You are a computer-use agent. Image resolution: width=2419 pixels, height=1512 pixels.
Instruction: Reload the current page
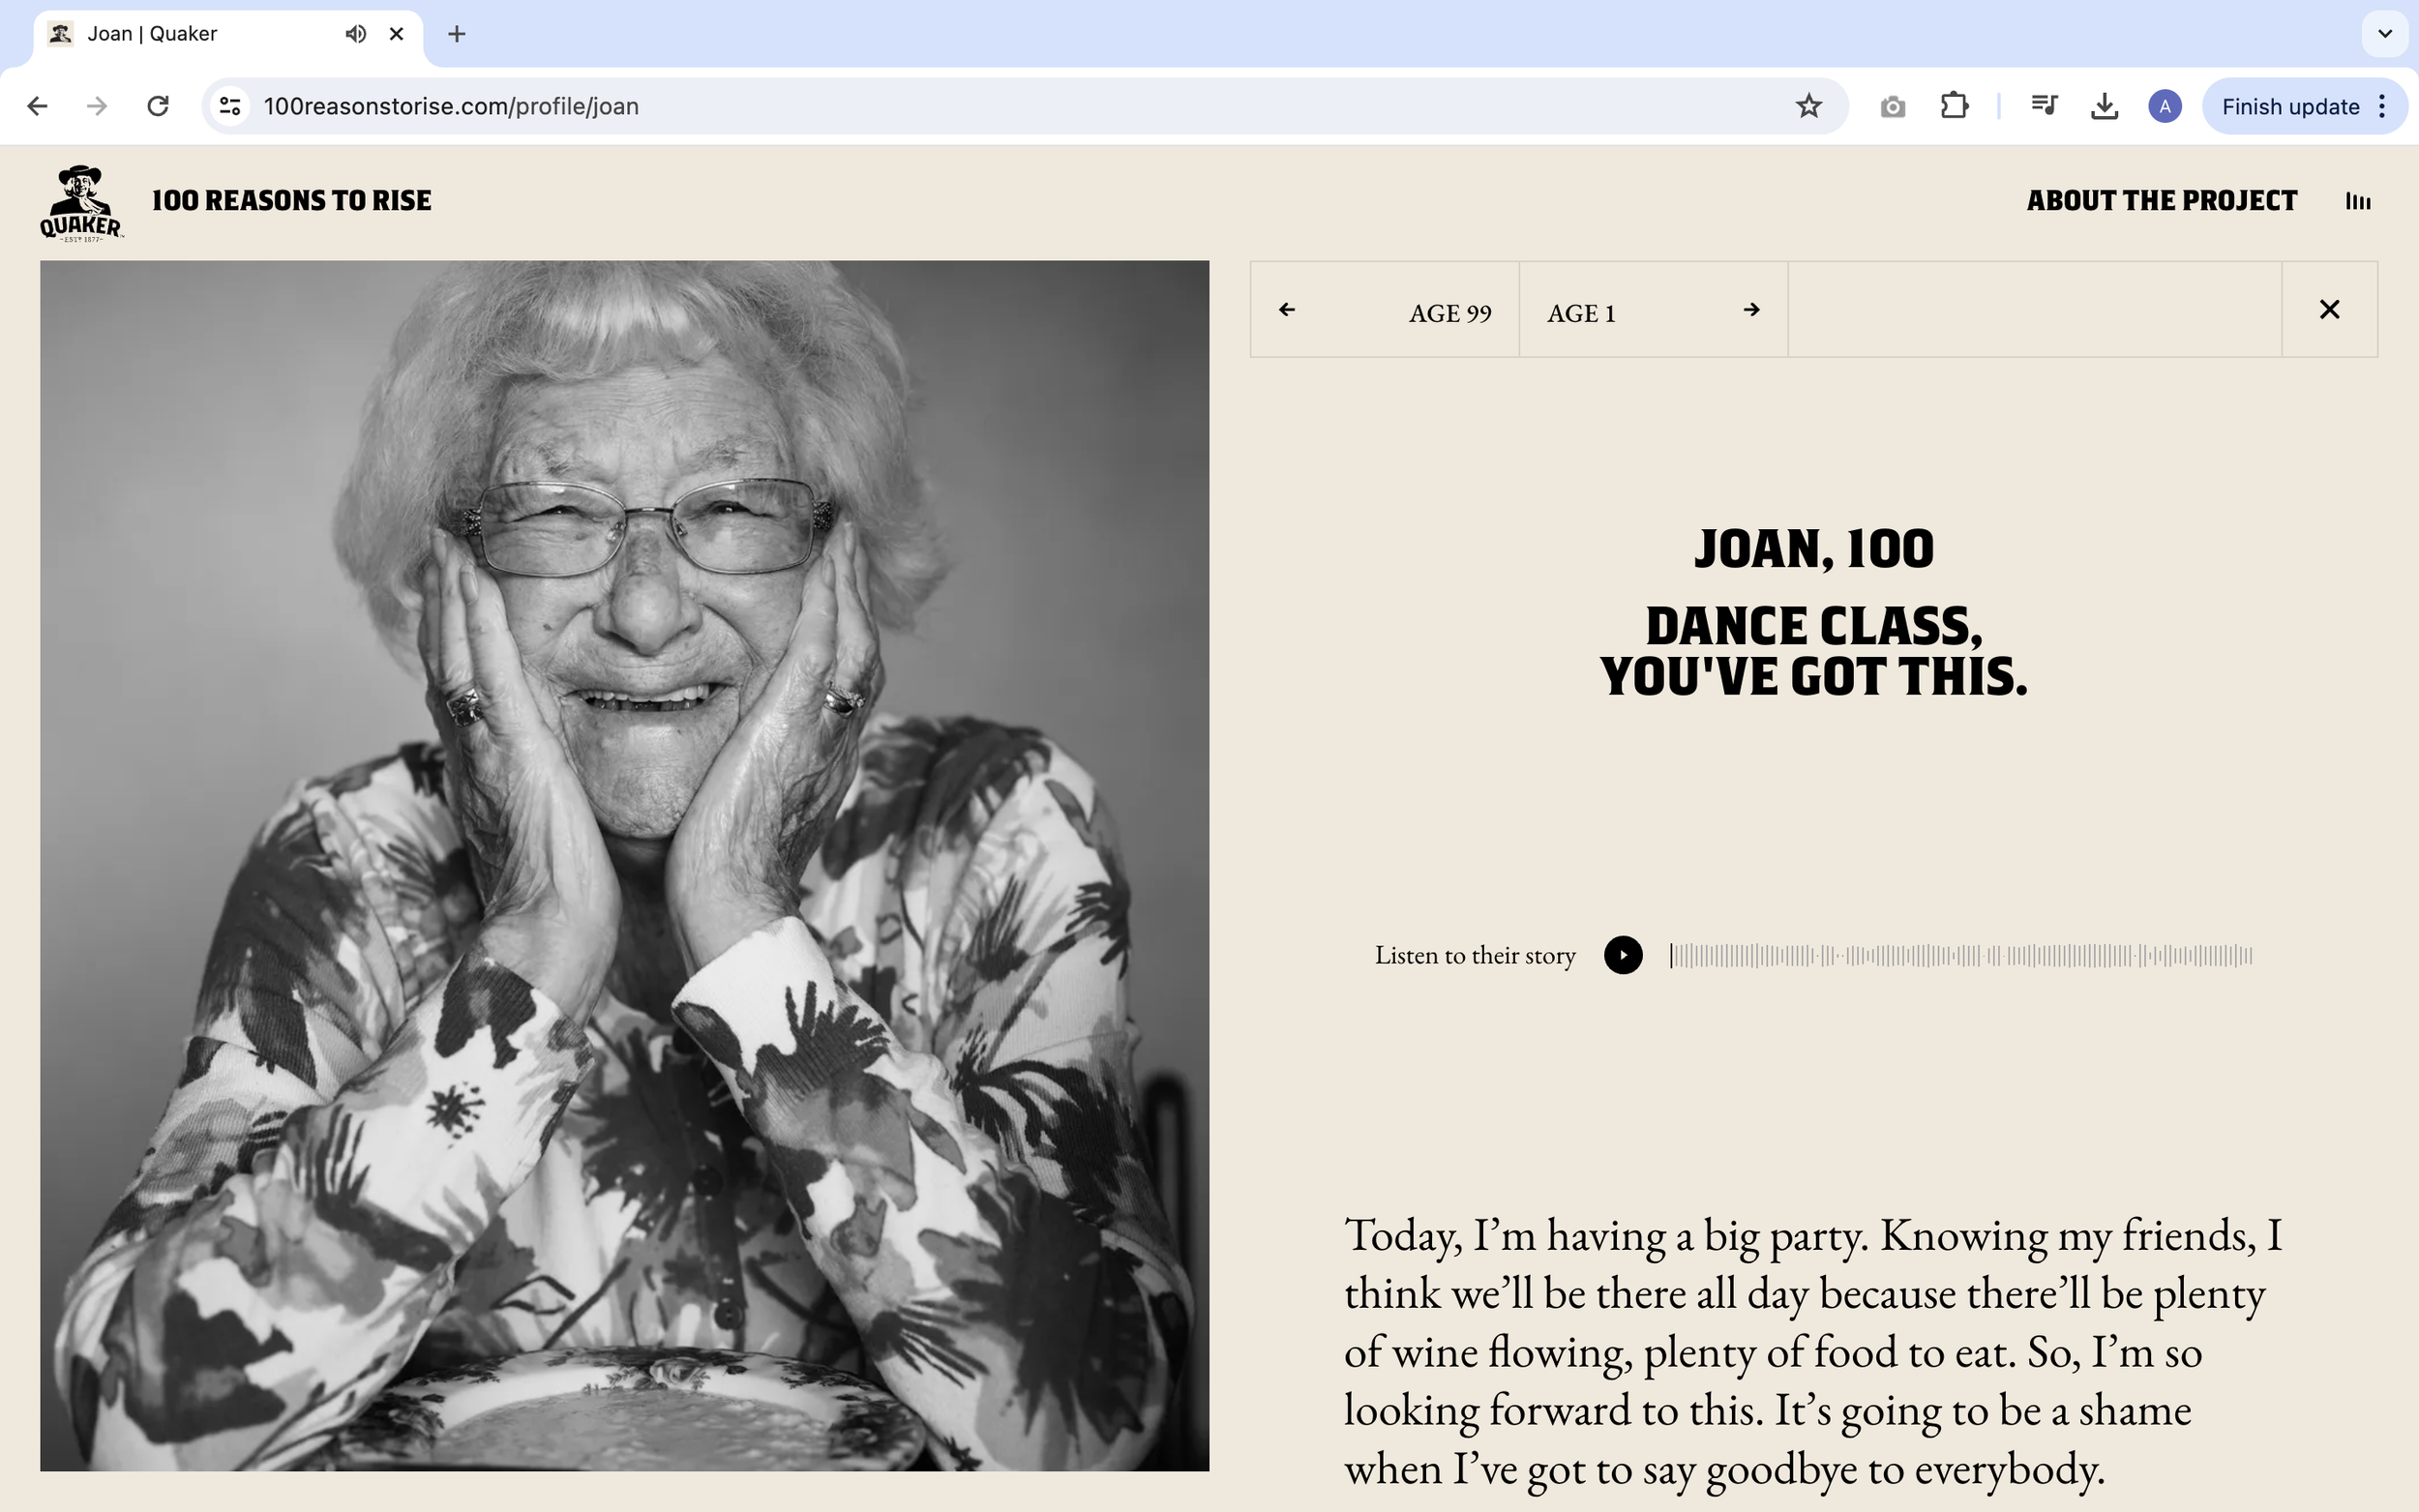(158, 106)
